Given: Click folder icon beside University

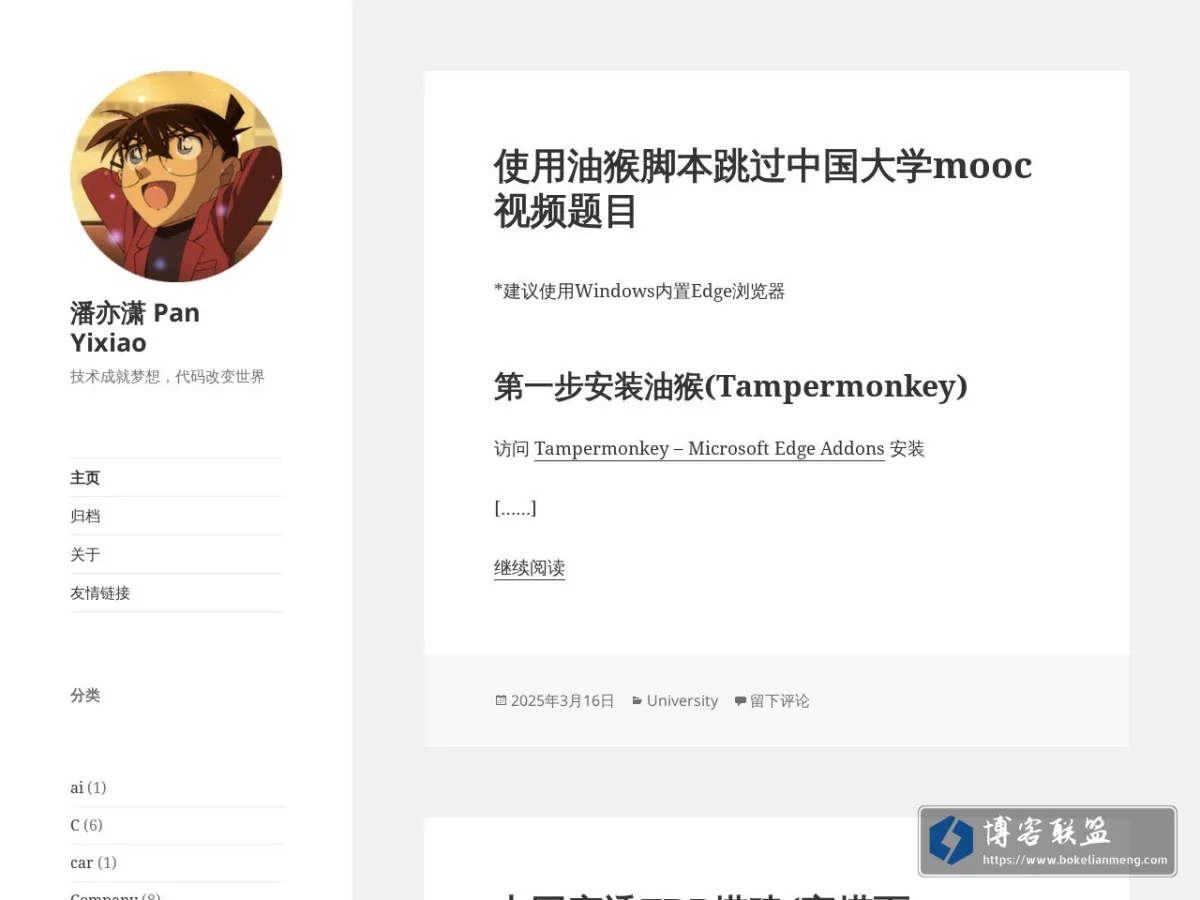Looking at the screenshot, I should [x=637, y=701].
